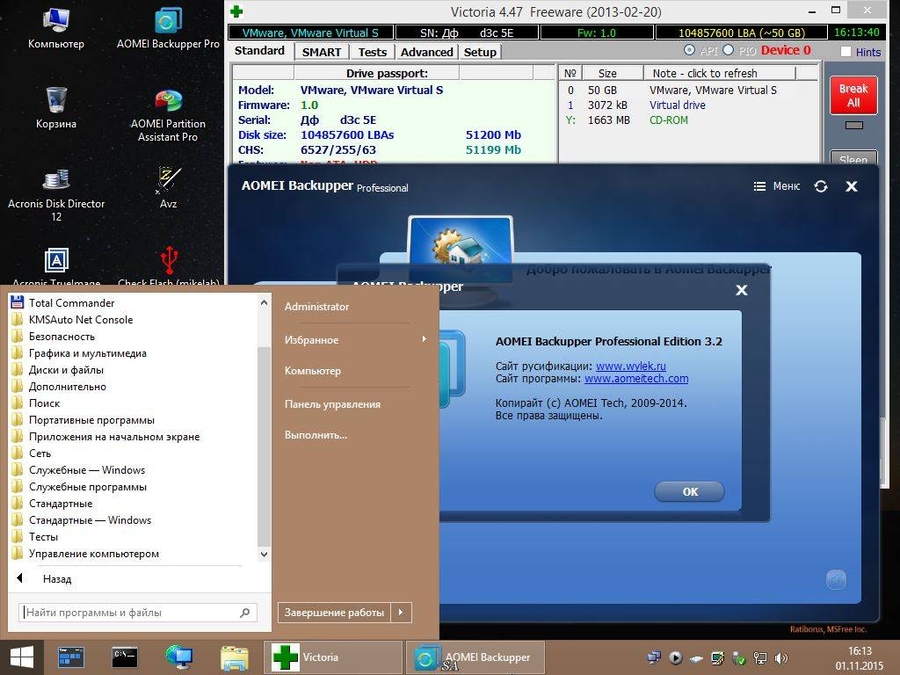Open File Explorer from the taskbar
Screen dimensions: 900x675
coord(234,657)
